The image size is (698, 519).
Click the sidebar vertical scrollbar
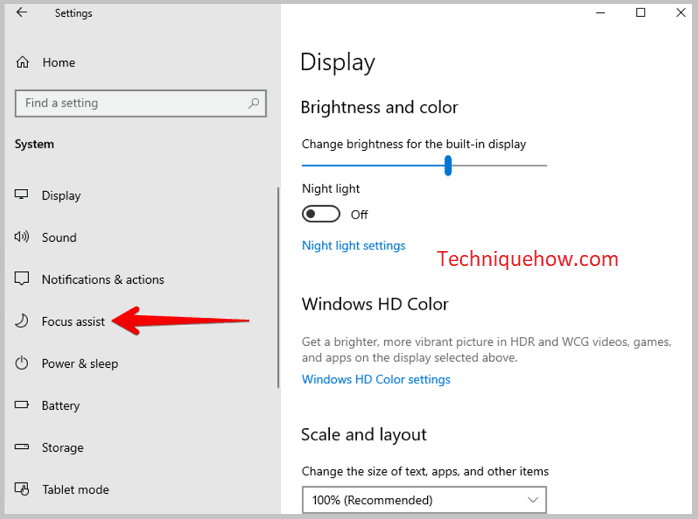pyautogui.click(x=278, y=287)
